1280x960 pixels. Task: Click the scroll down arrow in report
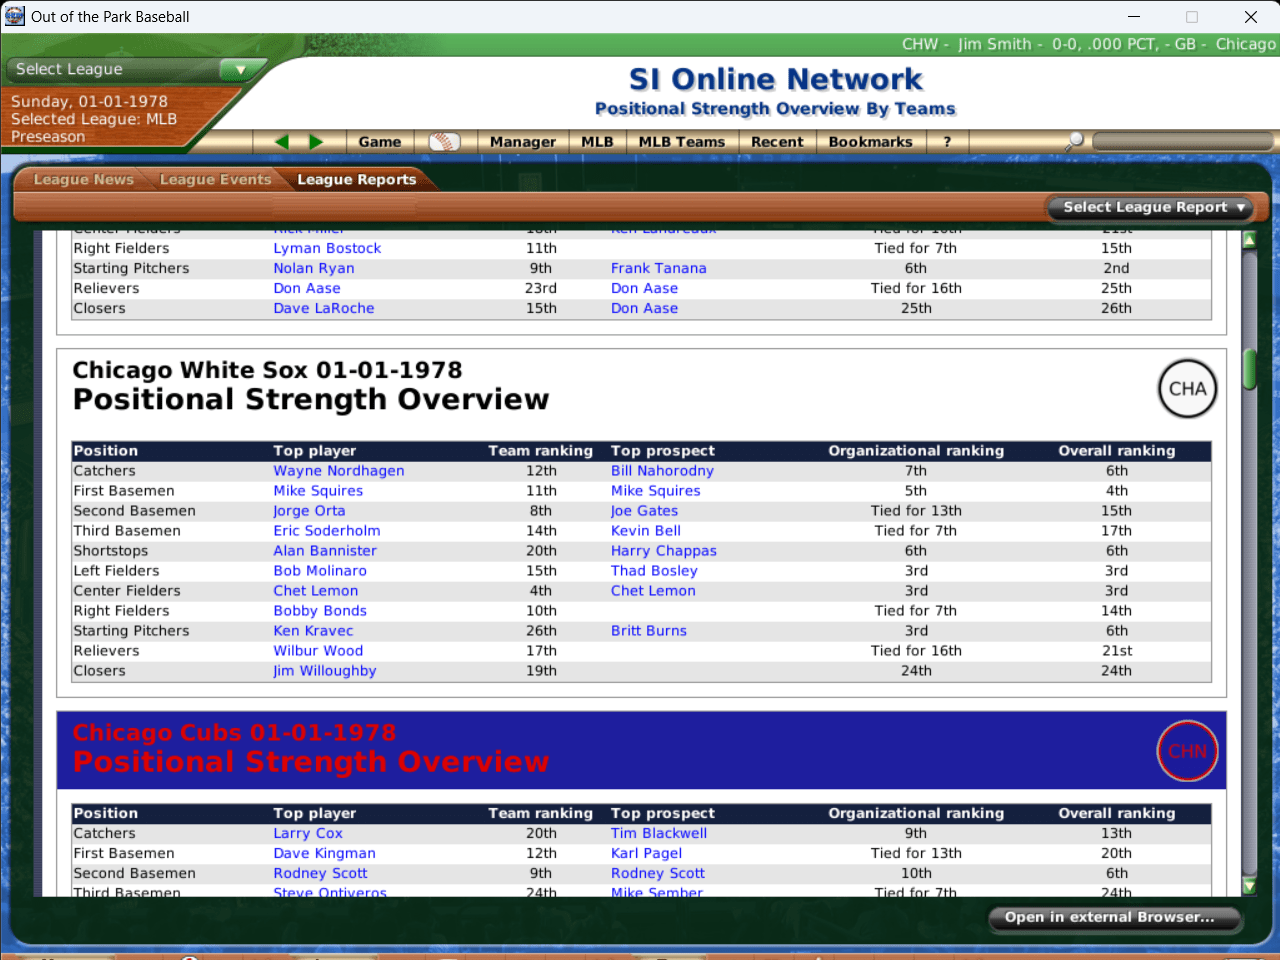(x=1249, y=885)
